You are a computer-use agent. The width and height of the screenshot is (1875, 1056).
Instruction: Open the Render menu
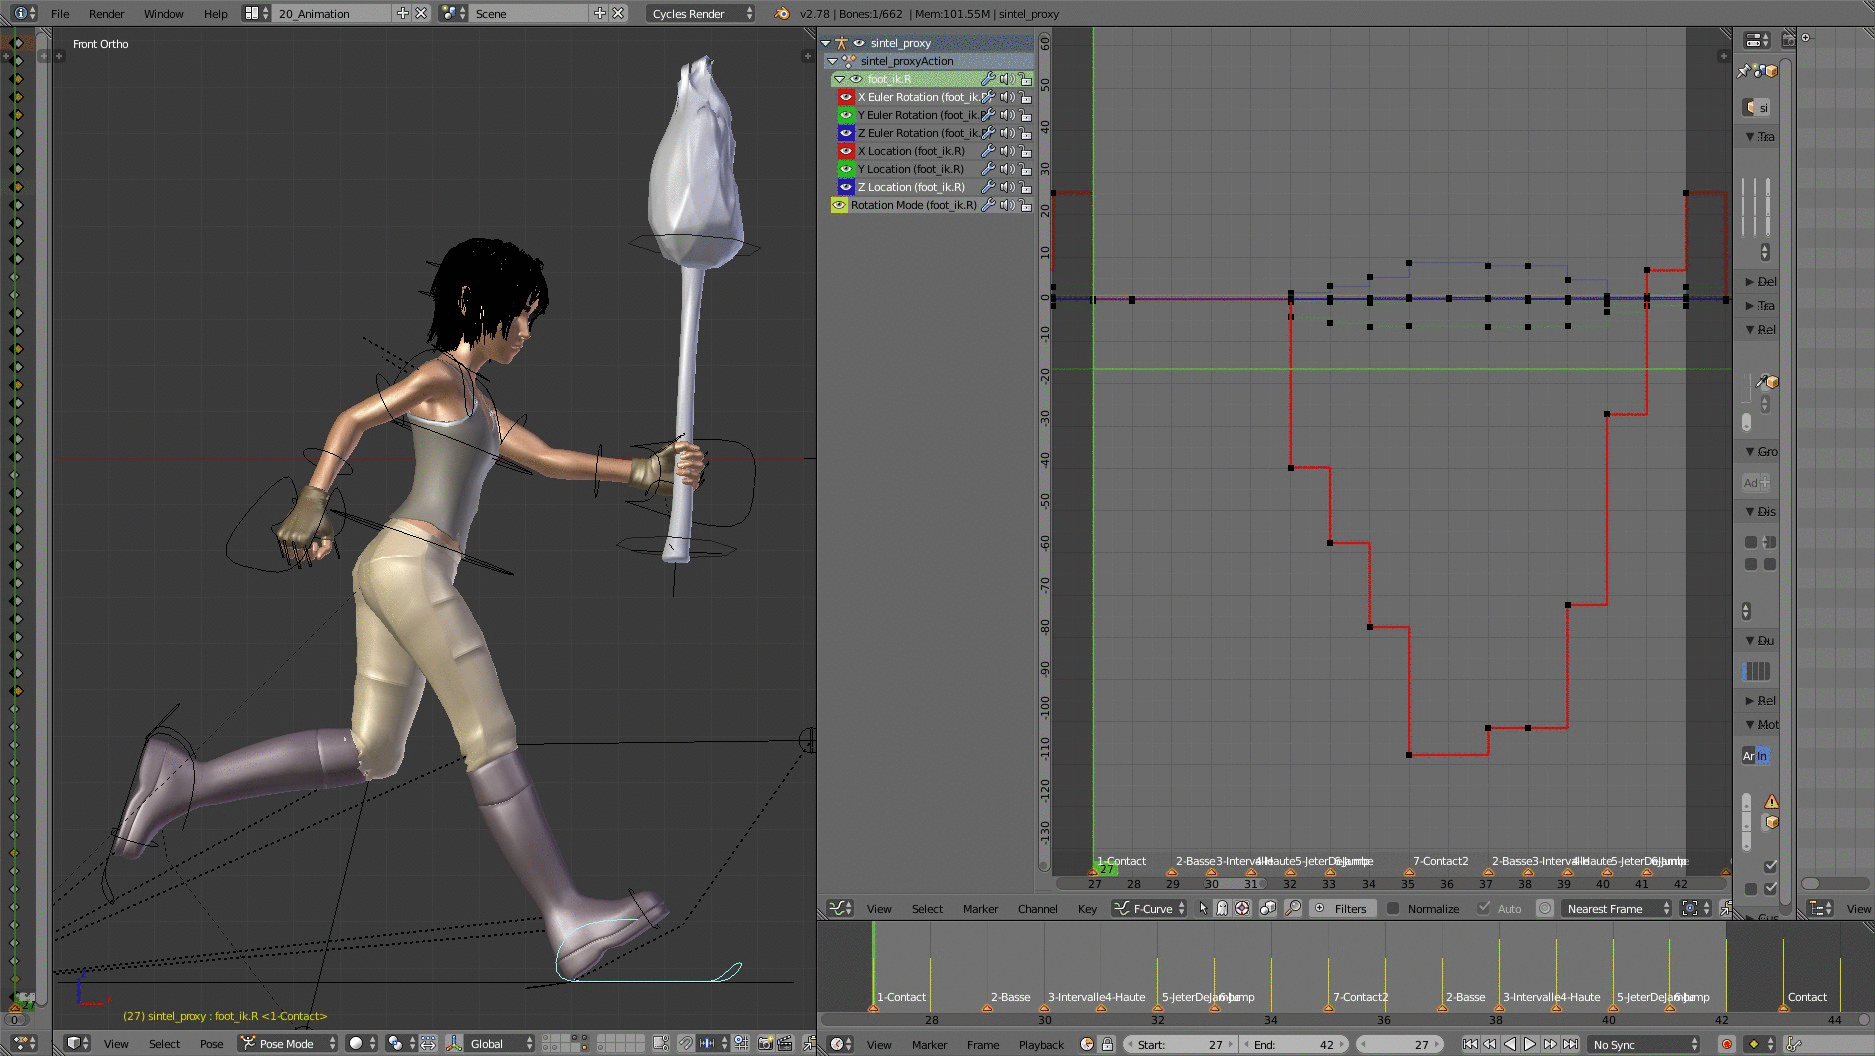point(106,14)
